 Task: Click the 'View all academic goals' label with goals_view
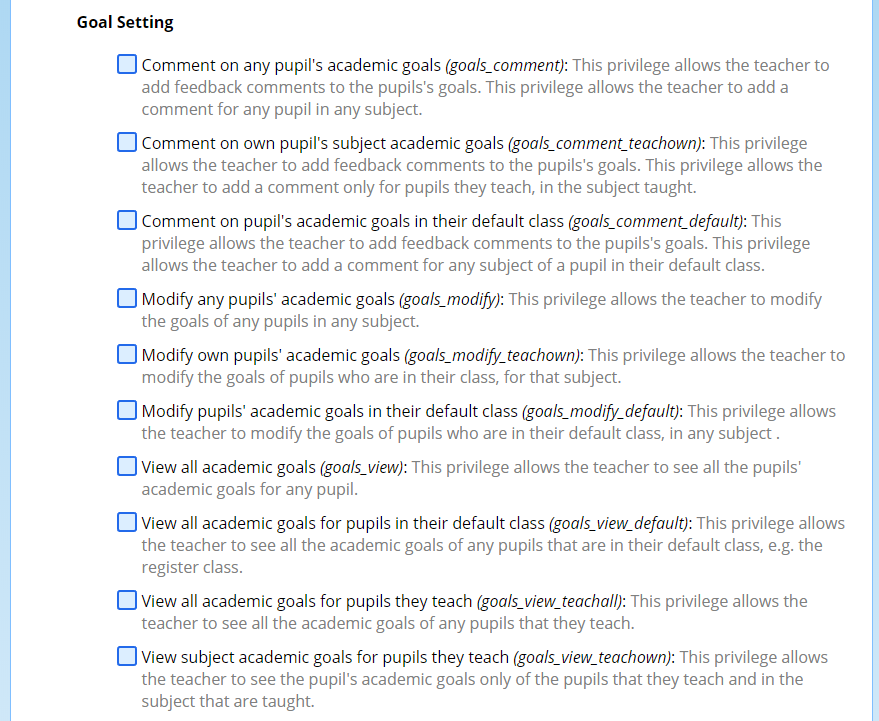click(x=228, y=467)
